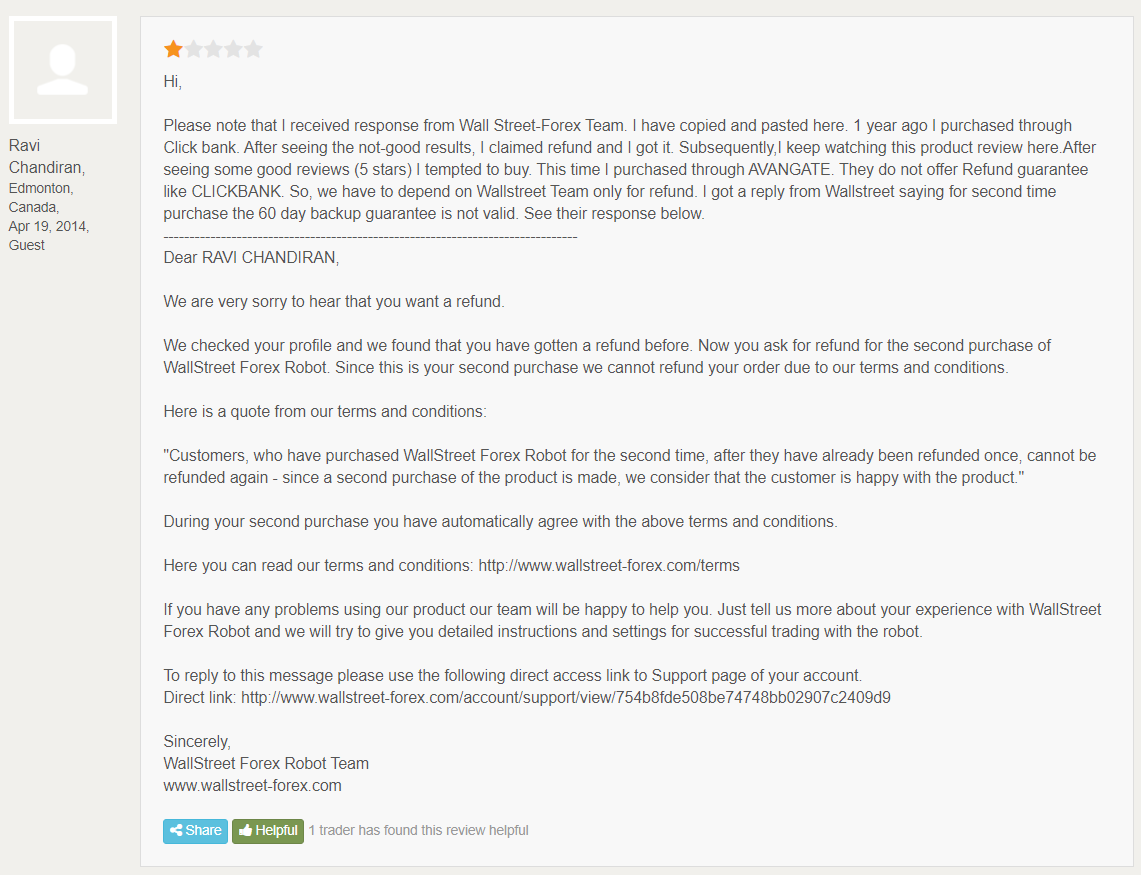Image resolution: width=1141 pixels, height=875 pixels.
Task: Click the third gray rating star
Action: click(213, 49)
